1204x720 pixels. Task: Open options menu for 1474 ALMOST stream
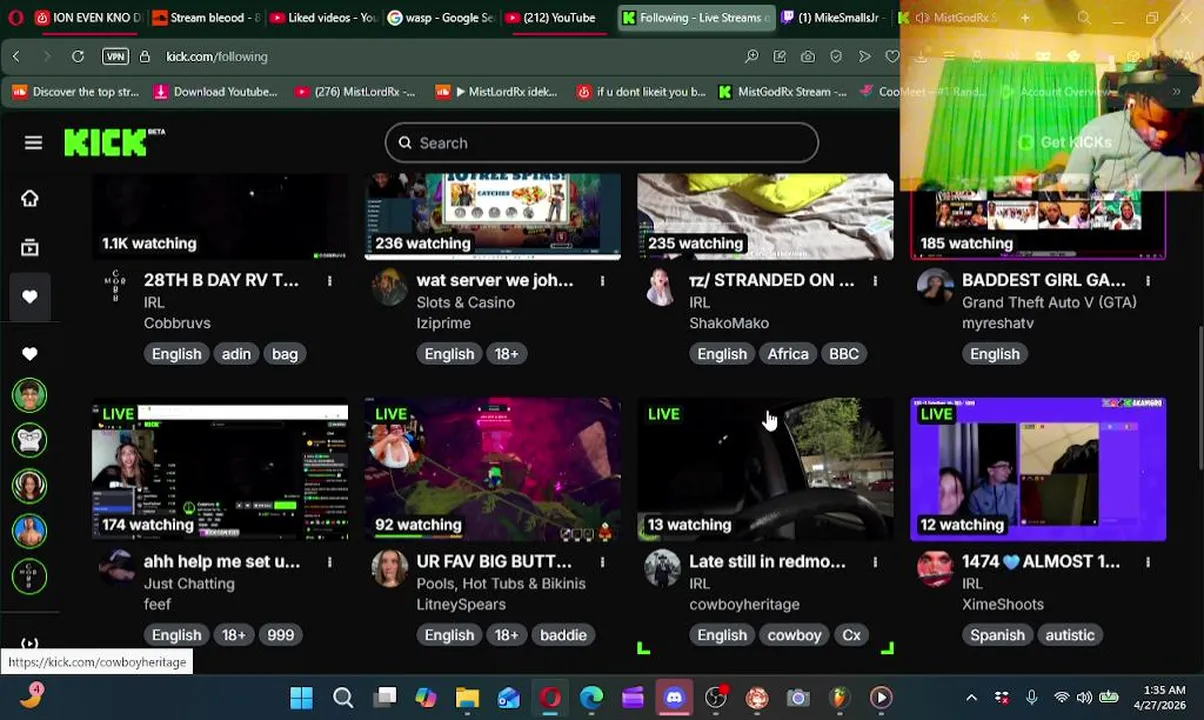1148,562
